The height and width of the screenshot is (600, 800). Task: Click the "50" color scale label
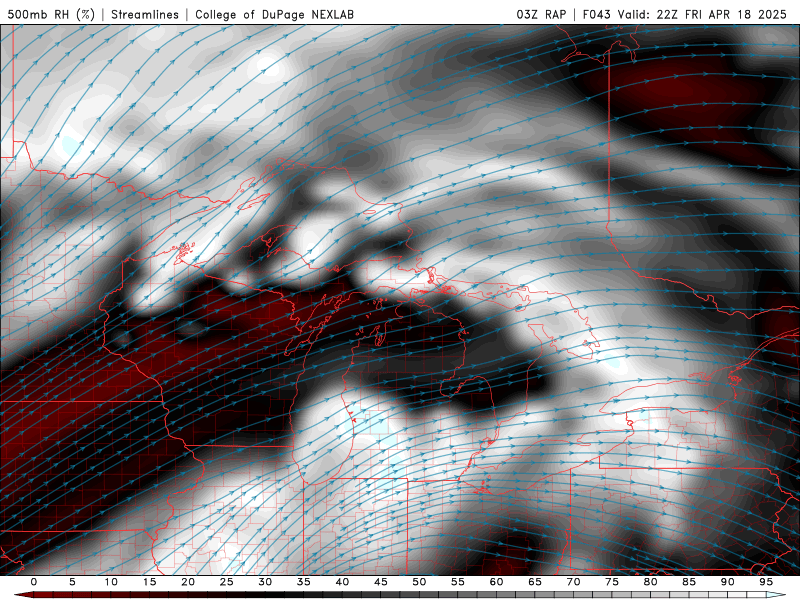(x=419, y=582)
